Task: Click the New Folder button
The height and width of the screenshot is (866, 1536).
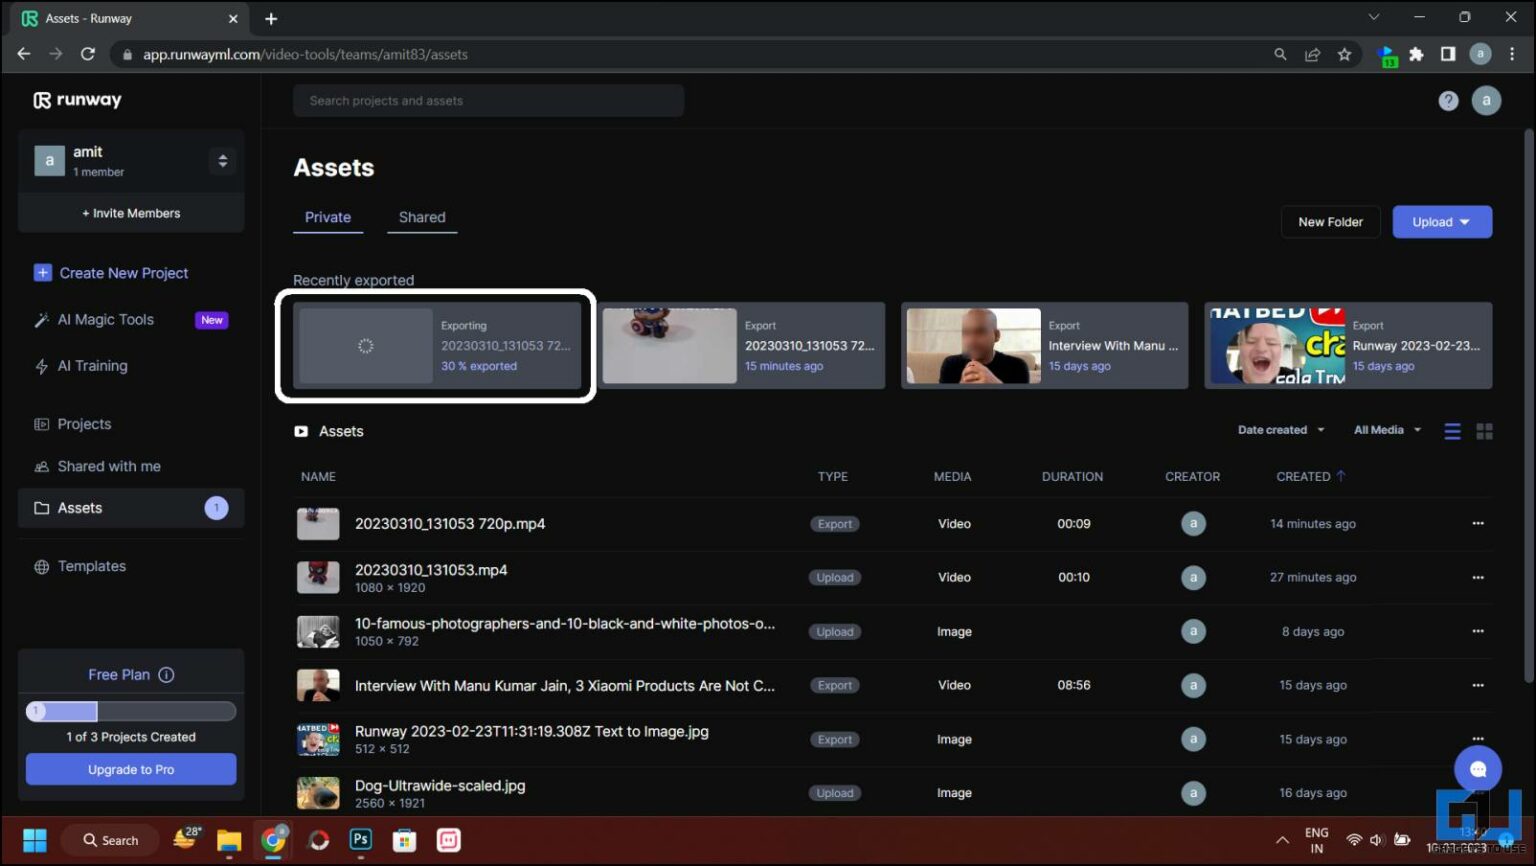Action: 1330,222
